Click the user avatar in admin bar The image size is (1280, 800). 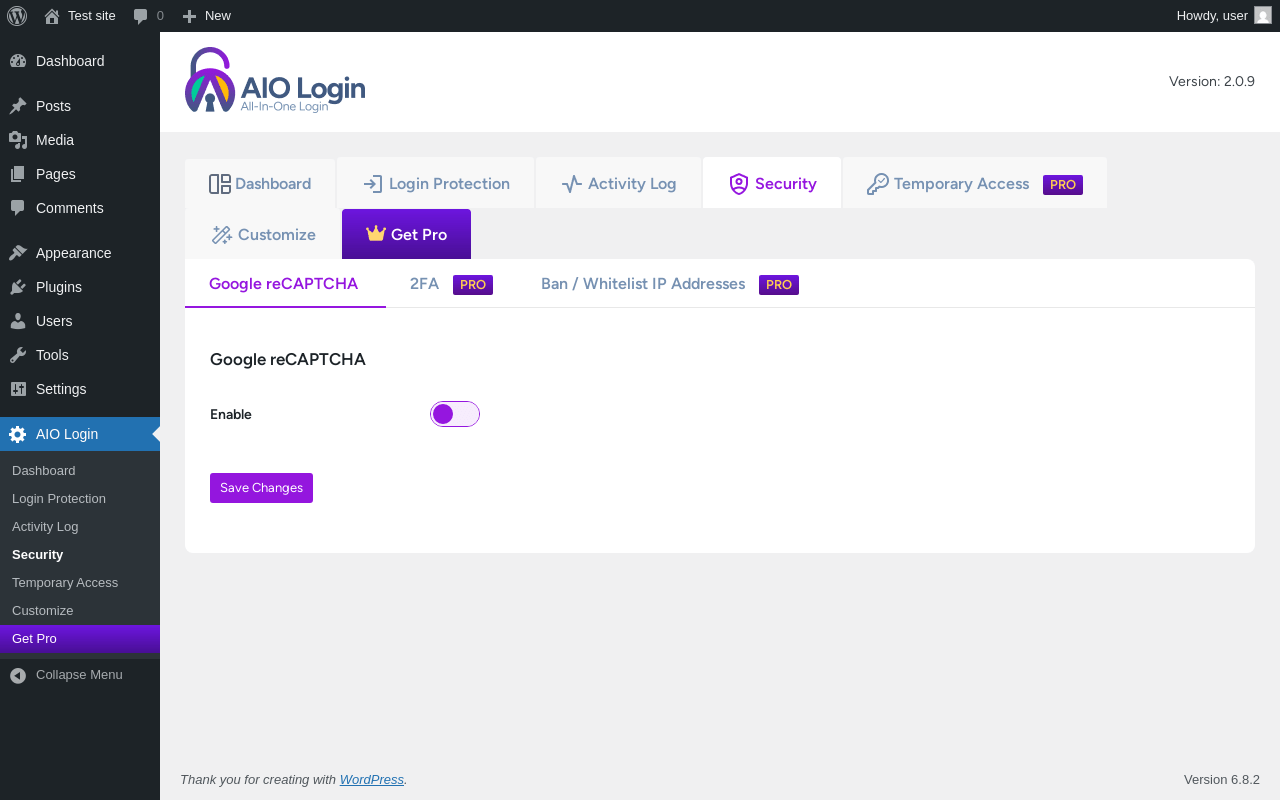tap(1263, 15)
